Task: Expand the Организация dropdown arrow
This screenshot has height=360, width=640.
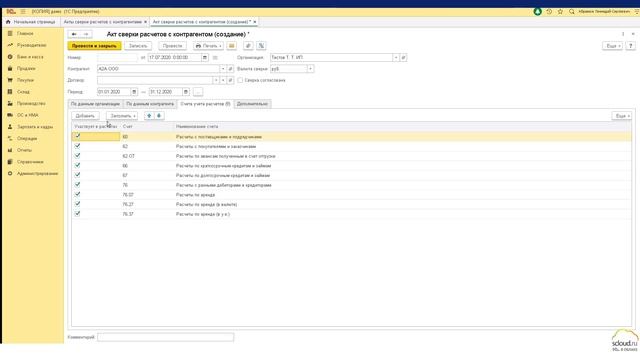Action: point(396,58)
